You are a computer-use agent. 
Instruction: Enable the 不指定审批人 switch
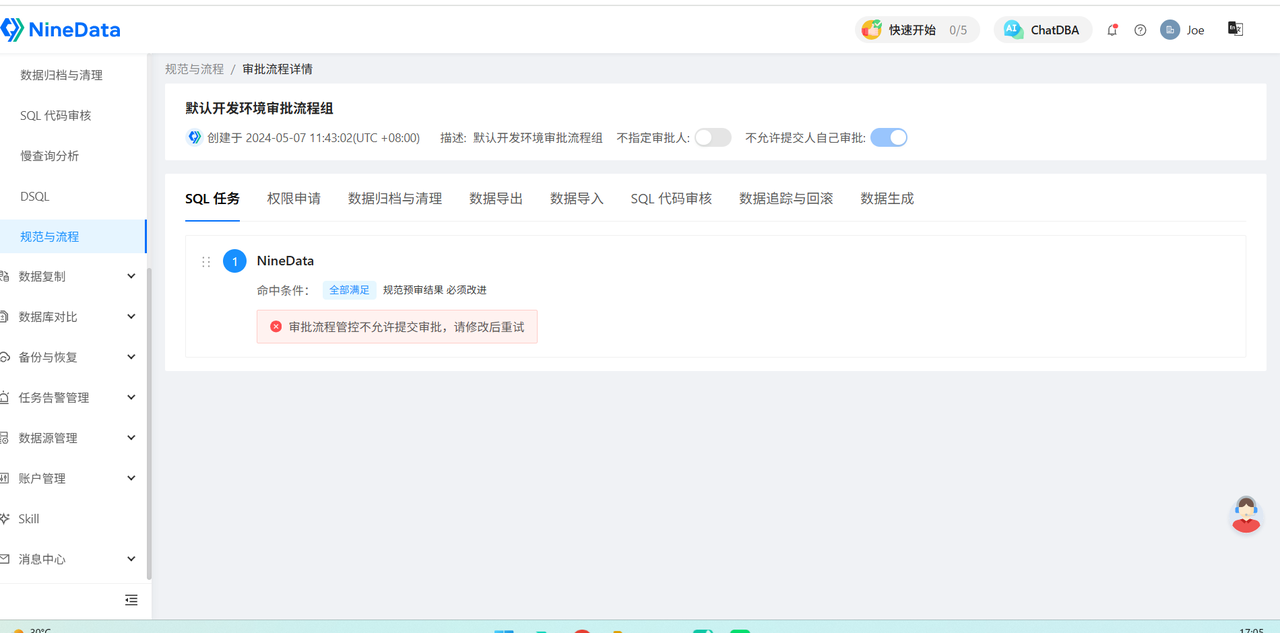(x=713, y=138)
